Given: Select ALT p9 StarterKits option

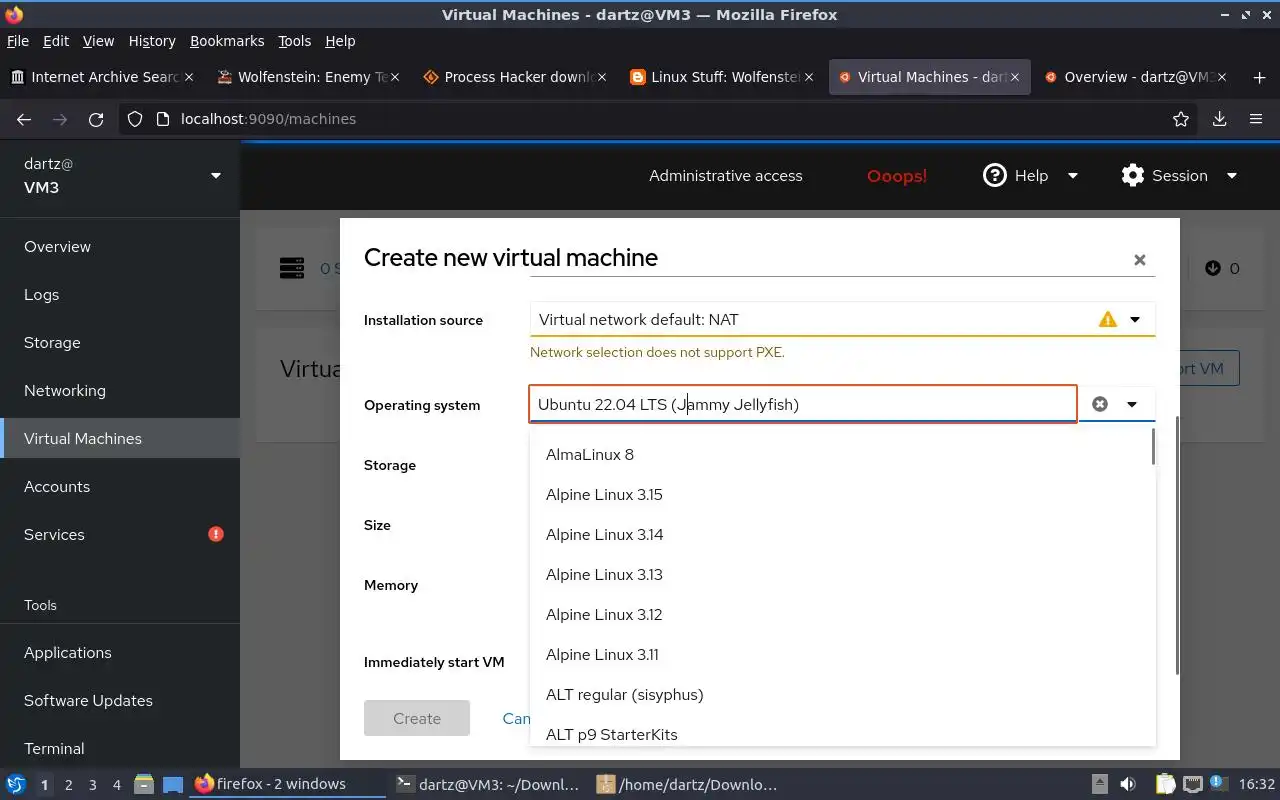Looking at the screenshot, I should (842, 733).
